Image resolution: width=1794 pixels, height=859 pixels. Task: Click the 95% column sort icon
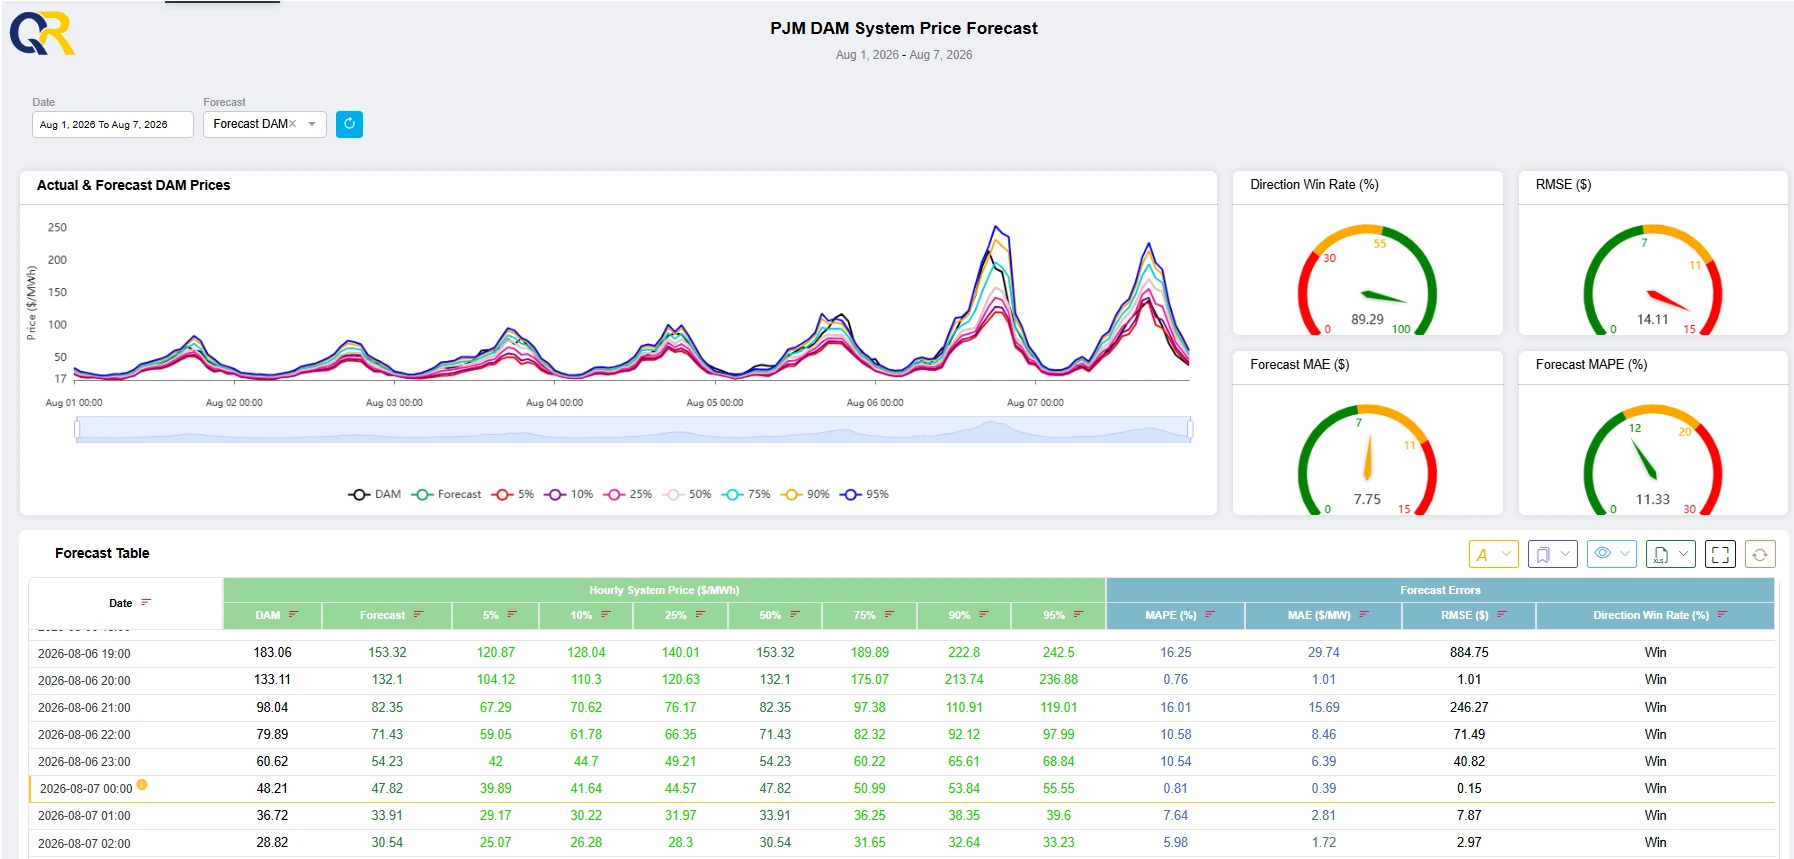(1078, 615)
